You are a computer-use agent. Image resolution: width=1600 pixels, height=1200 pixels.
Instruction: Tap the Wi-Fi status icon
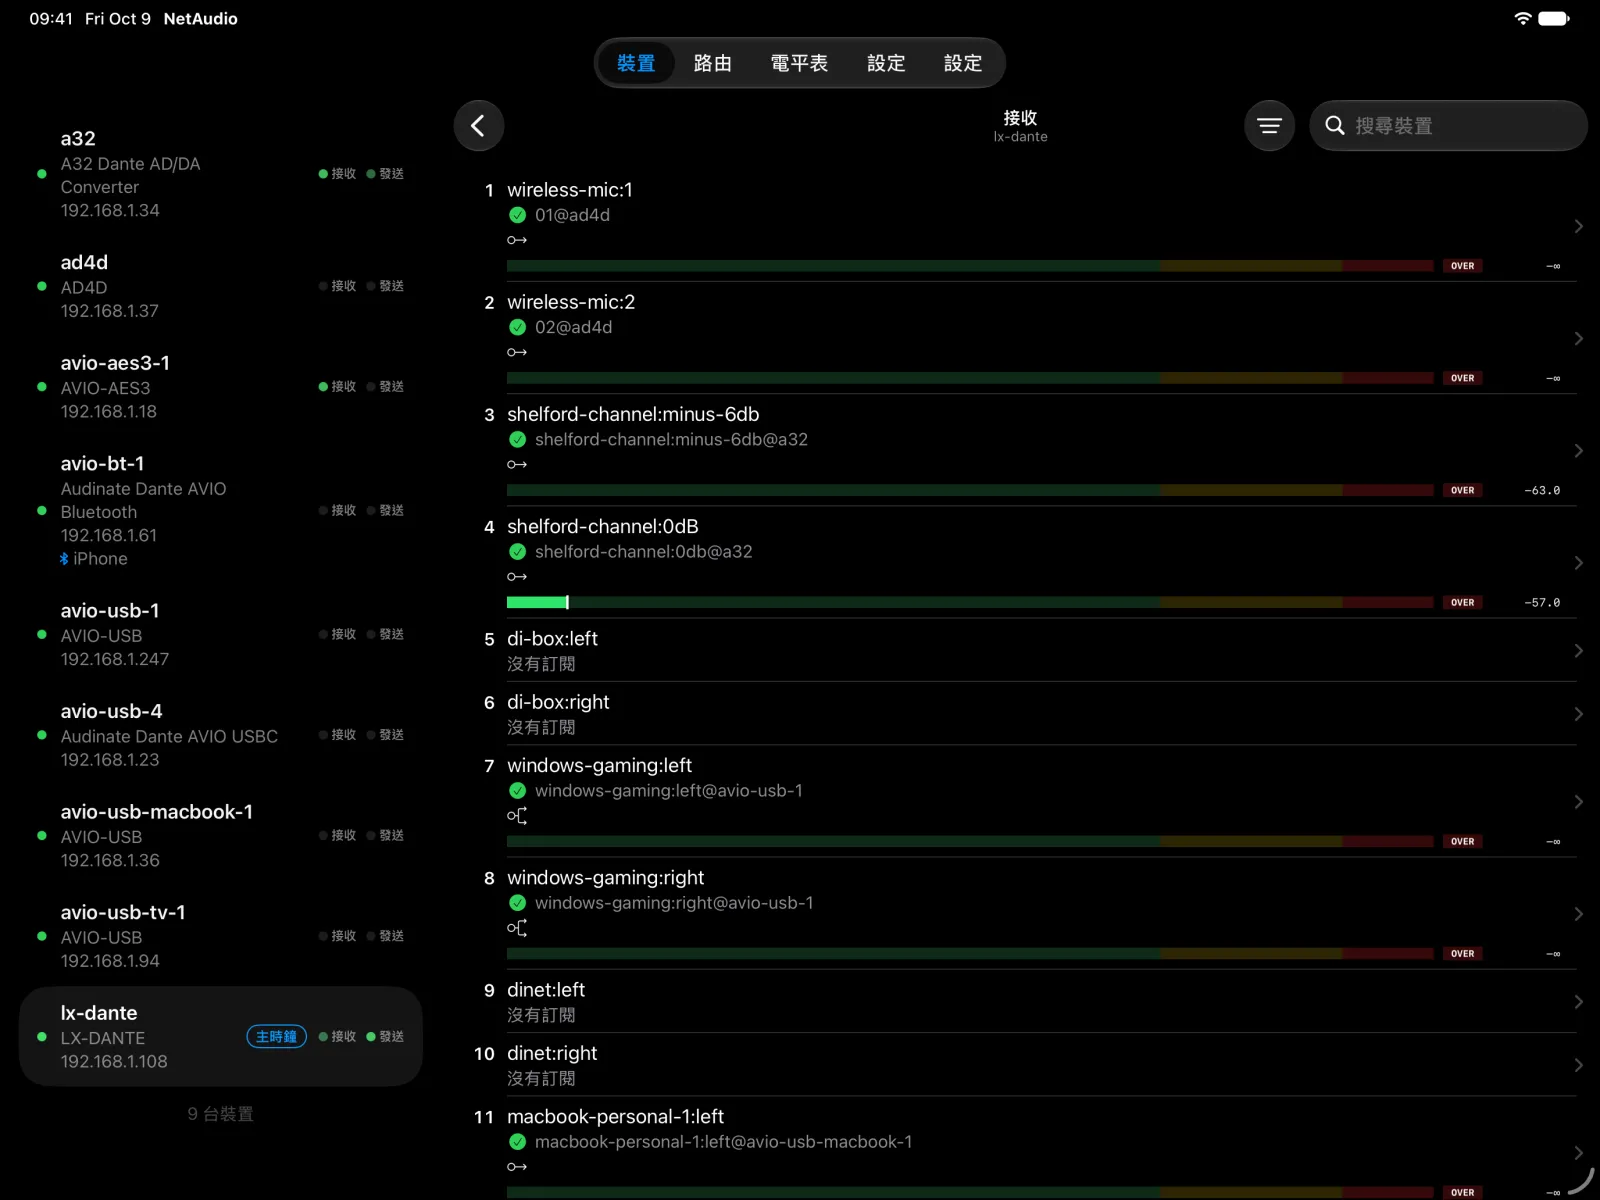pos(1523,18)
